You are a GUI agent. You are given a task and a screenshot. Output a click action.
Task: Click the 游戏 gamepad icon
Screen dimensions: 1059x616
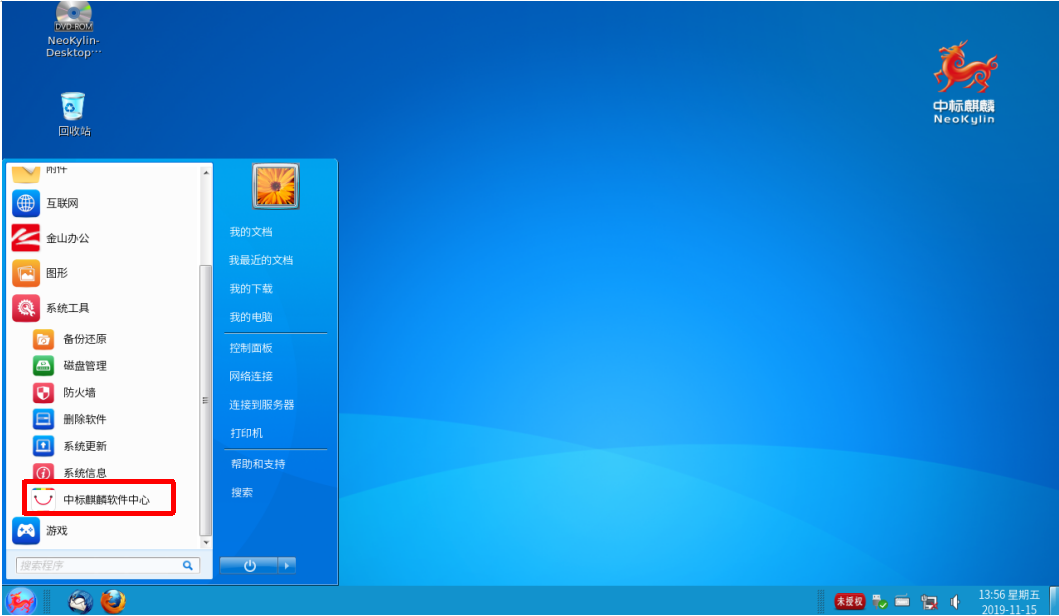(26, 531)
